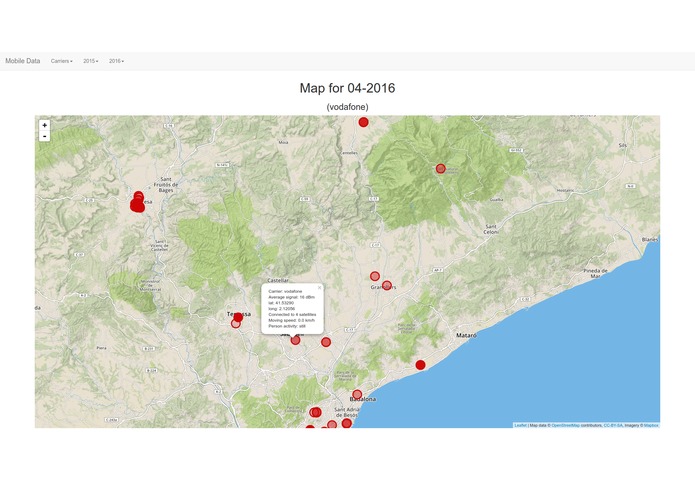Select the marker beneath the open popup tip
695x494 pixels.
(x=295, y=340)
